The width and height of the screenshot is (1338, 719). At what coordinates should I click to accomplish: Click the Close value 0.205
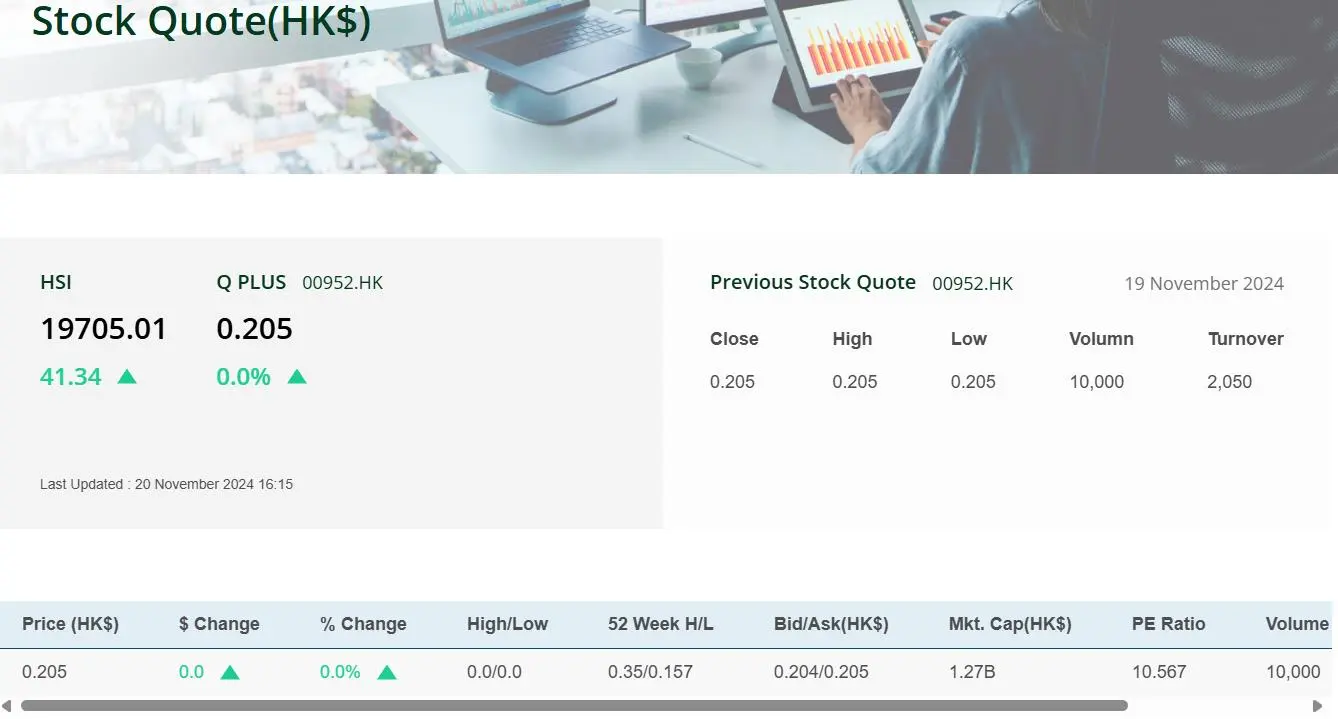[x=732, y=382]
